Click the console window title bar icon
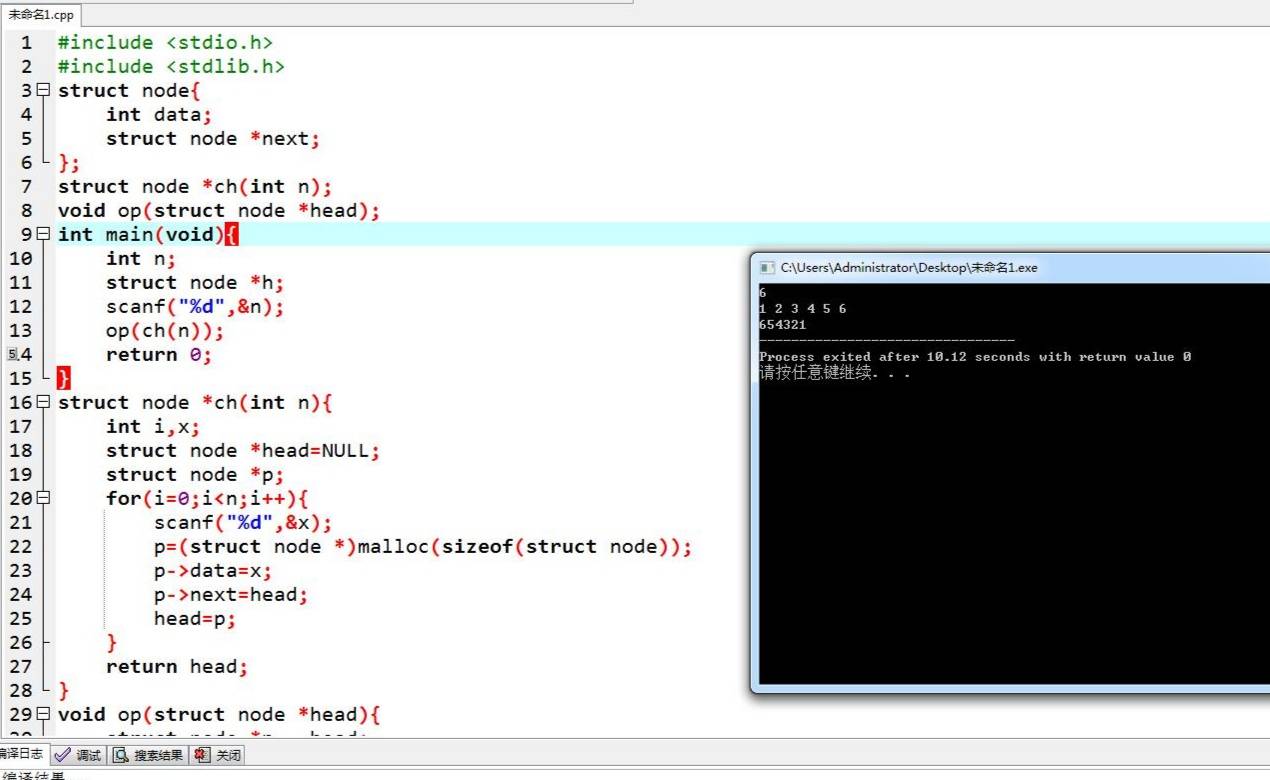 pos(767,268)
